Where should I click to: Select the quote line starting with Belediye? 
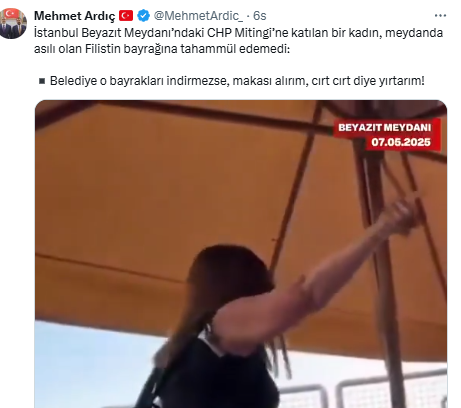tap(237, 81)
